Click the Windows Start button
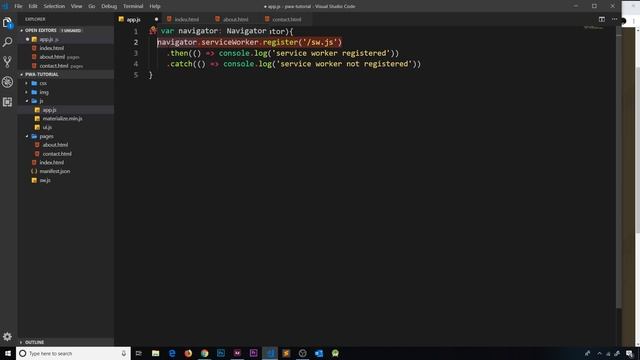 point(8,353)
